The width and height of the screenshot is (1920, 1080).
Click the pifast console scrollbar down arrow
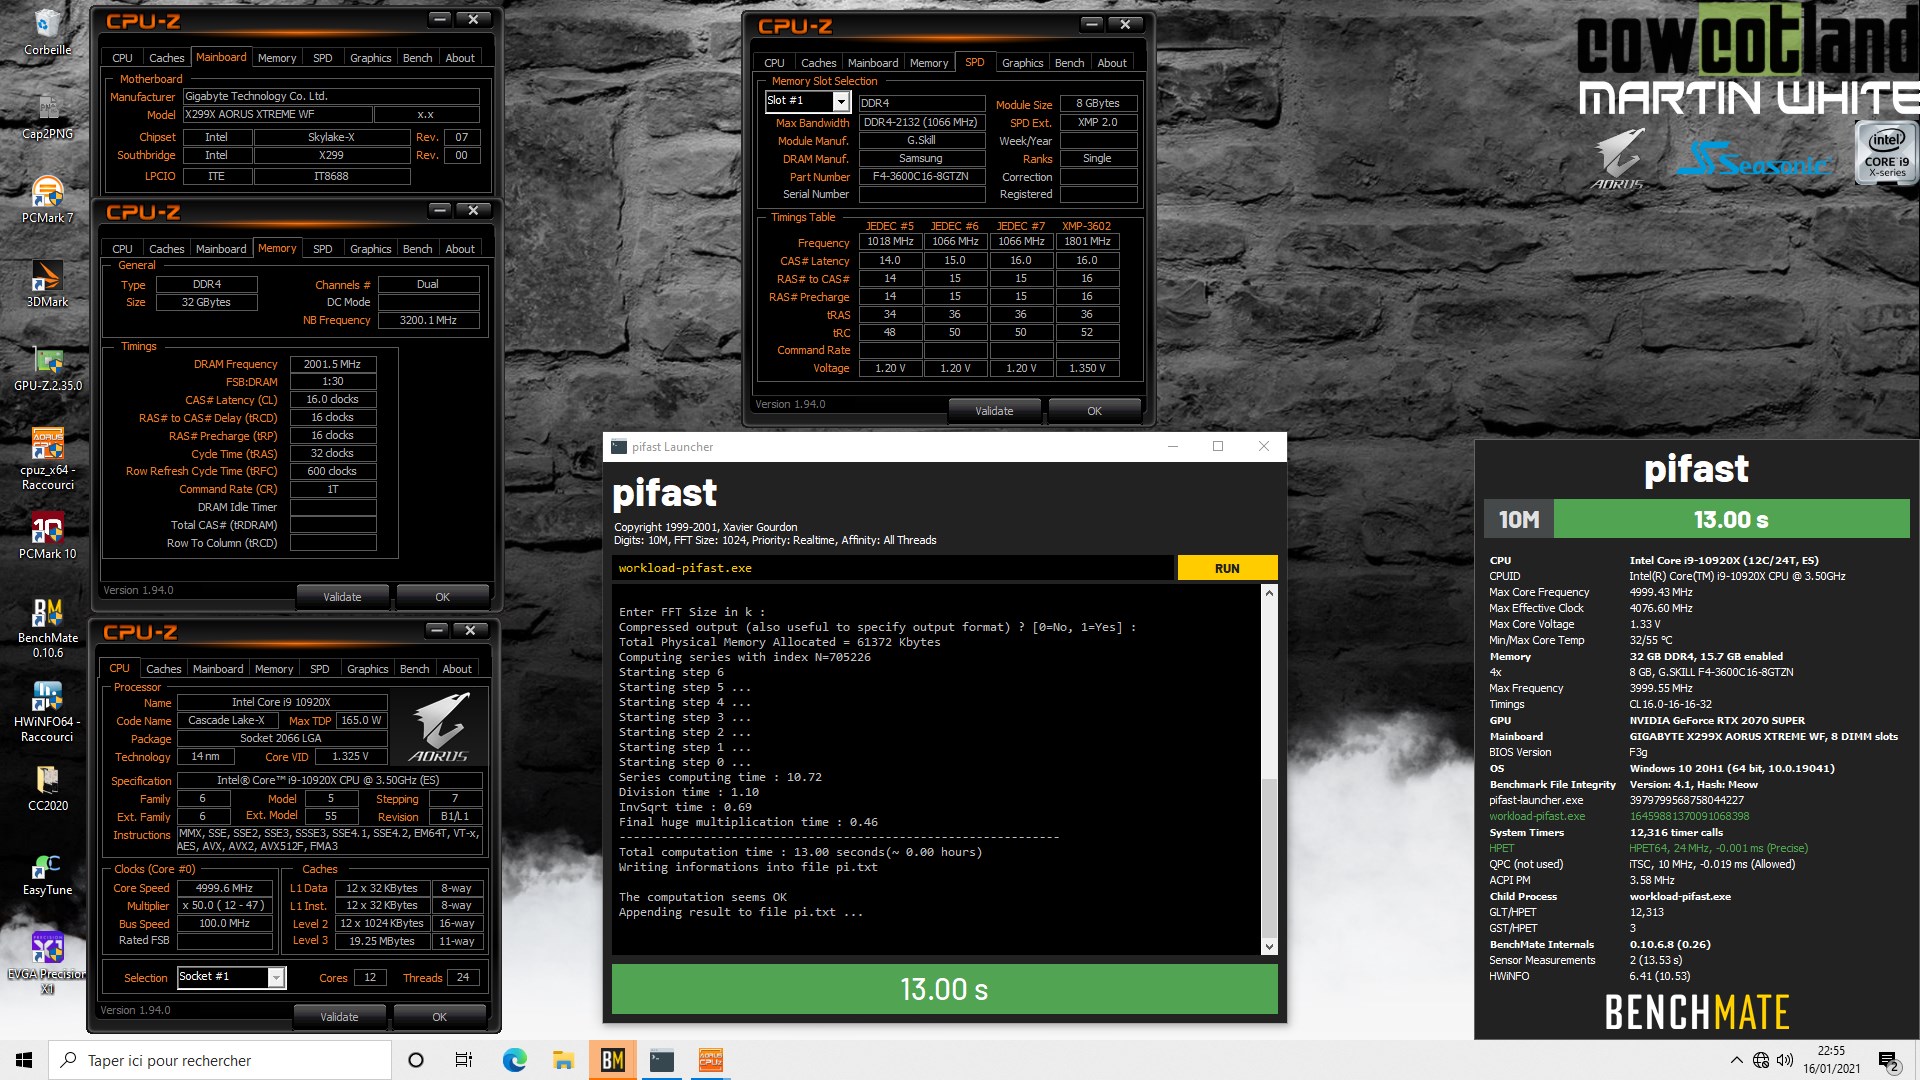tap(1269, 946)
